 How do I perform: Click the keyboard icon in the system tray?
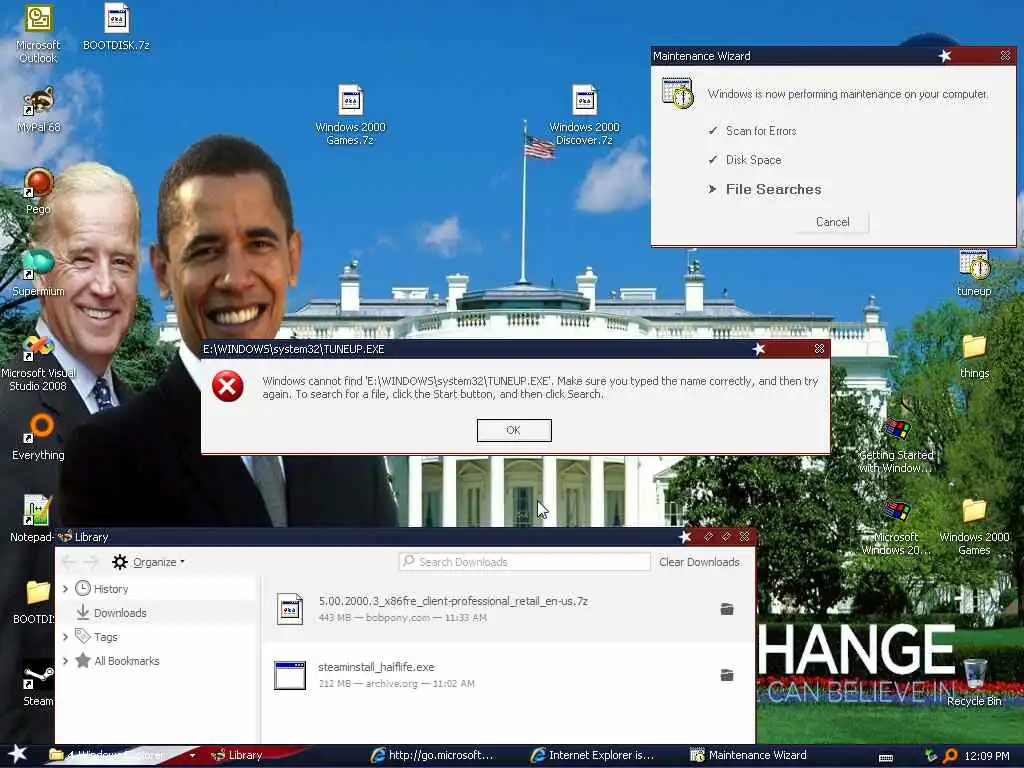click(886, 757)
